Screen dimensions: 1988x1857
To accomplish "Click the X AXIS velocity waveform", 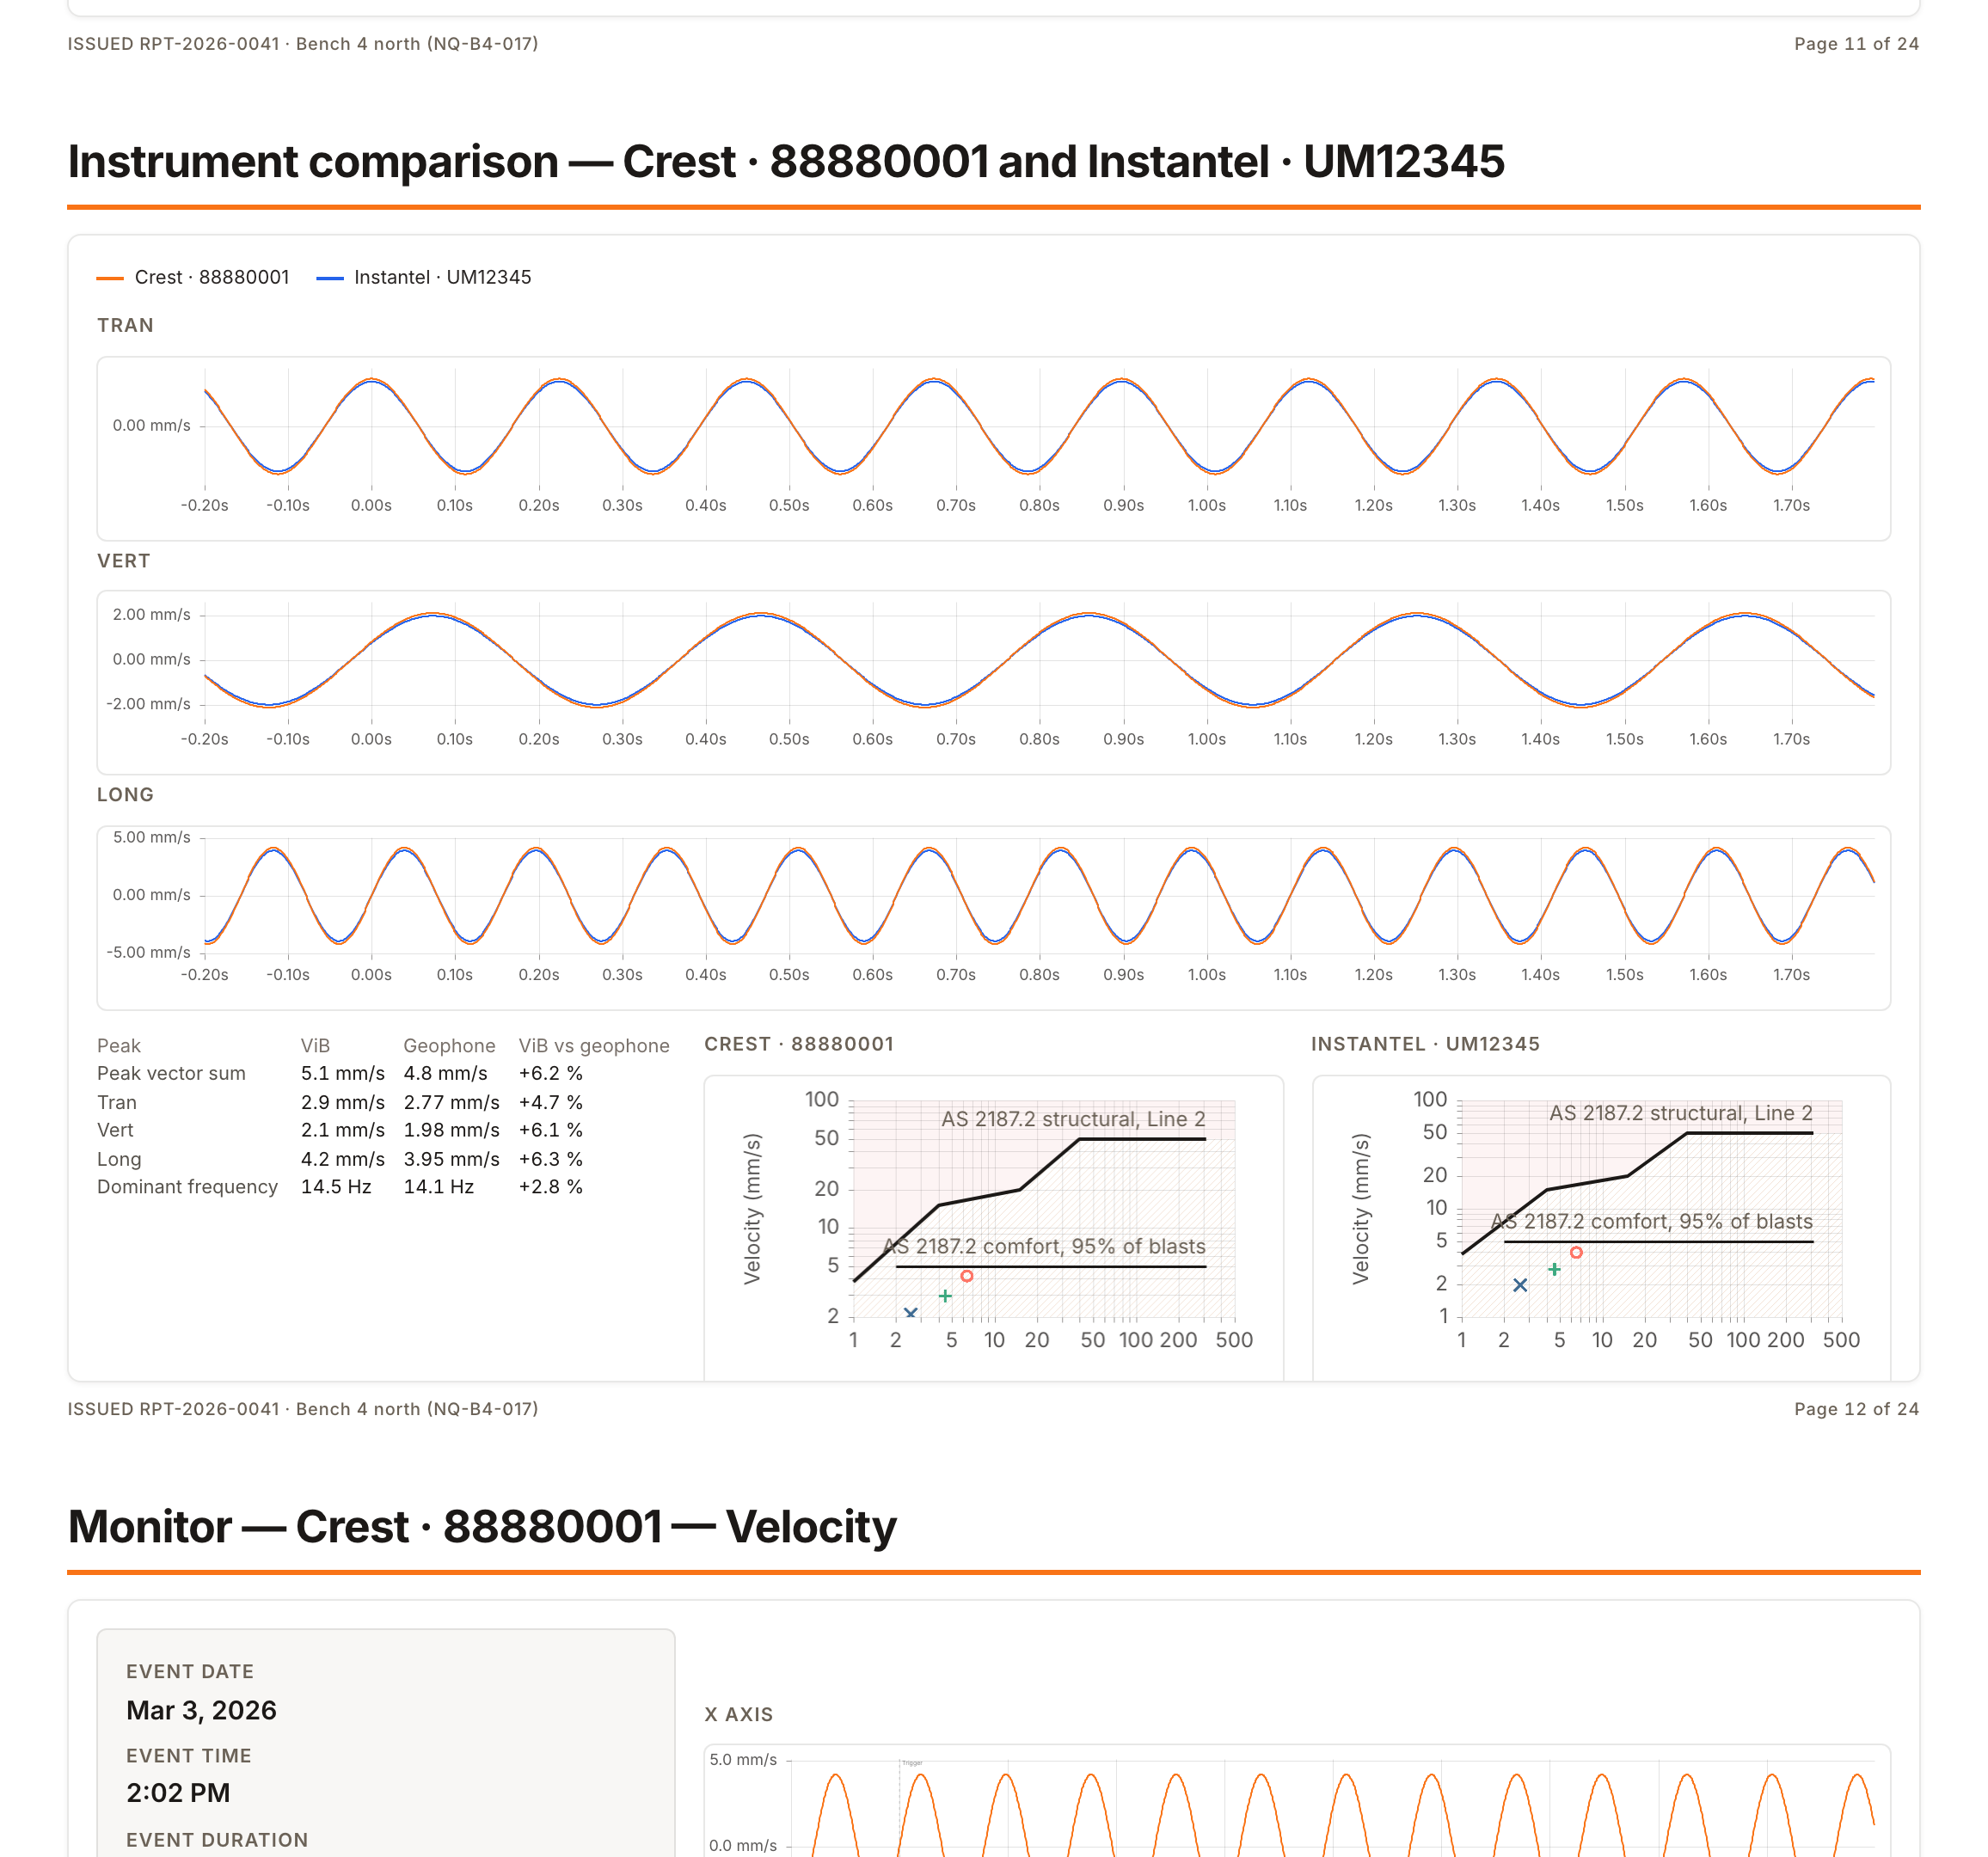I will (x=1297, y=1801).
